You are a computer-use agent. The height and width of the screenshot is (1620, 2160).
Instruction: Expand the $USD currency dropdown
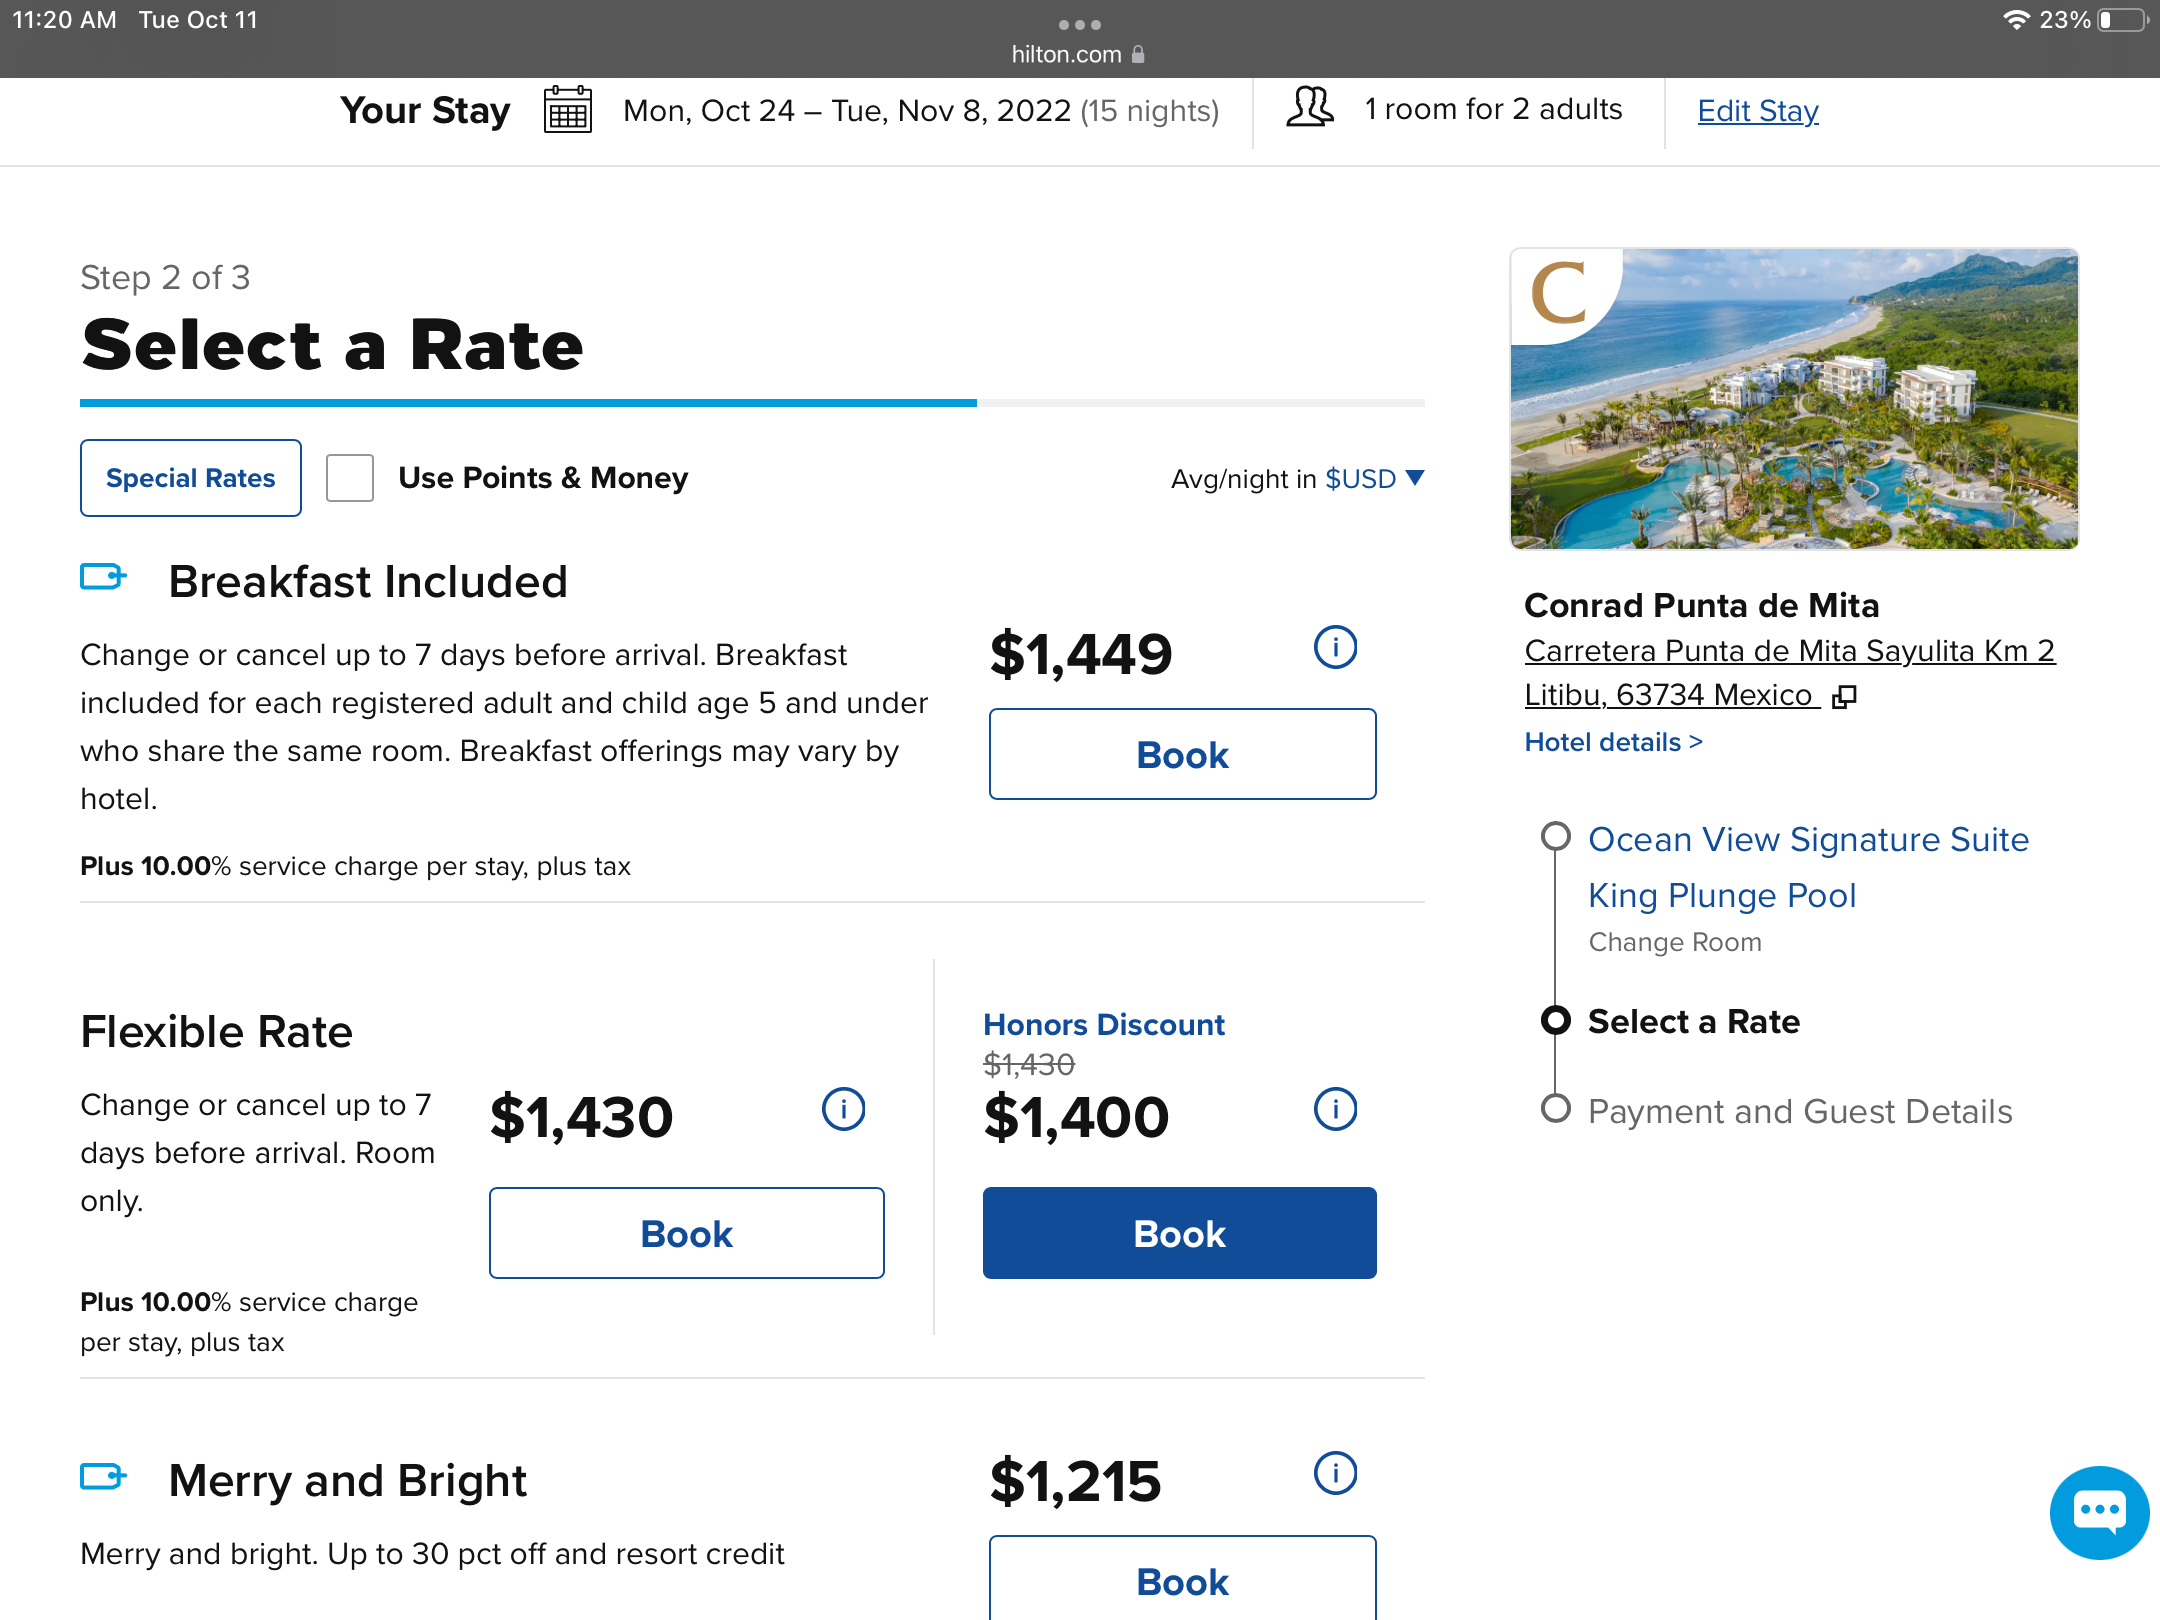1374,479
